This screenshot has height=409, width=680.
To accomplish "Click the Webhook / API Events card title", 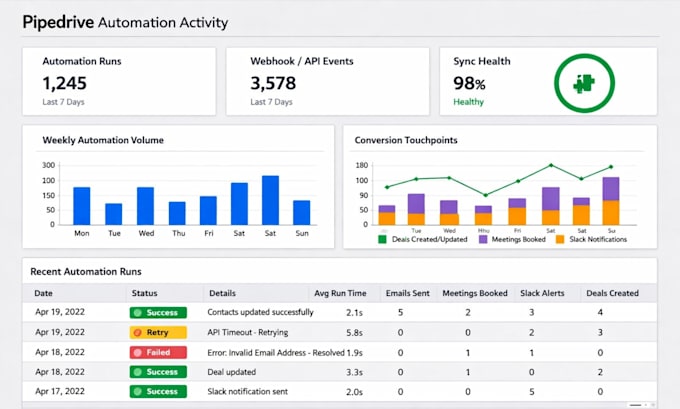I will point(302,61).
